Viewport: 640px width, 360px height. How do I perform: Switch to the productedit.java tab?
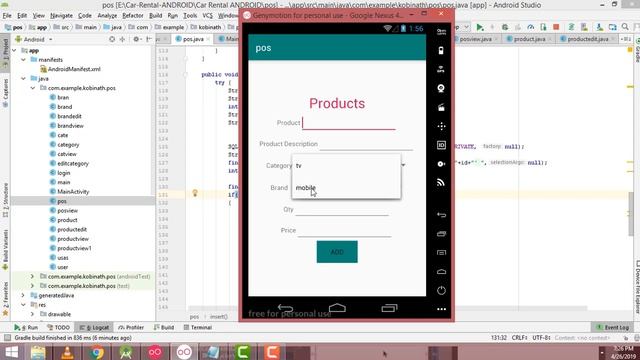(587, 39)
